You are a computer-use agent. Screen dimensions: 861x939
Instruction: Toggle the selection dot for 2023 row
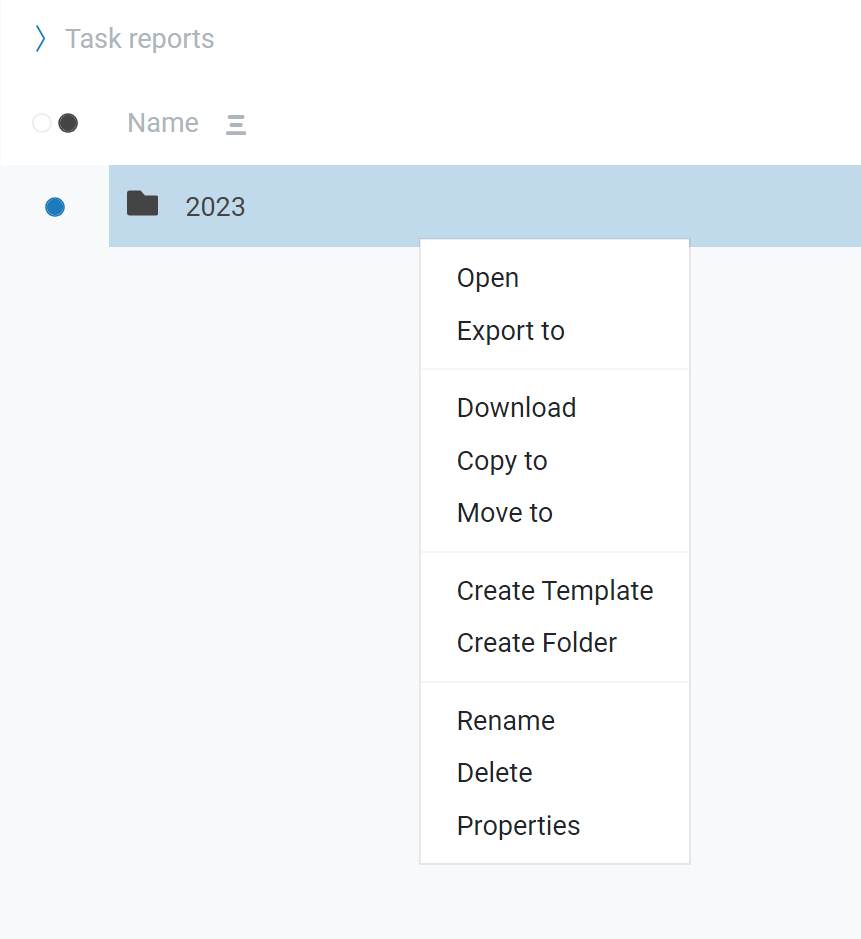[x=55, y=207]
